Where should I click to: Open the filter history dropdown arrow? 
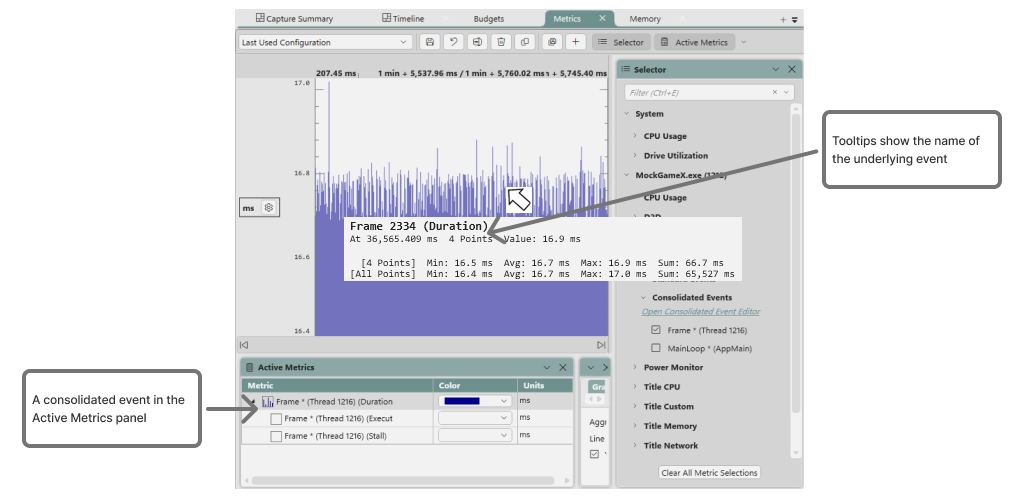pos(786,93)
